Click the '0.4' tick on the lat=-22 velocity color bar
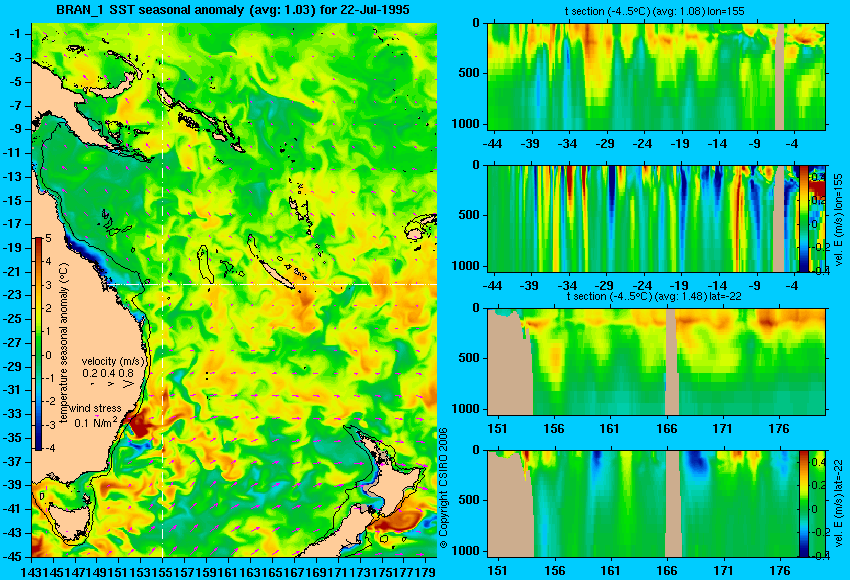This screenshot has width=850, height=580. click(818, 462)
